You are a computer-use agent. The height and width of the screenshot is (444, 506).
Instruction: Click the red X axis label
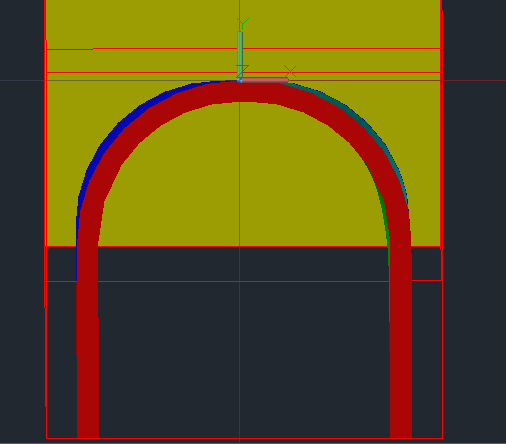pyautogui.click(x=290, y=71)
